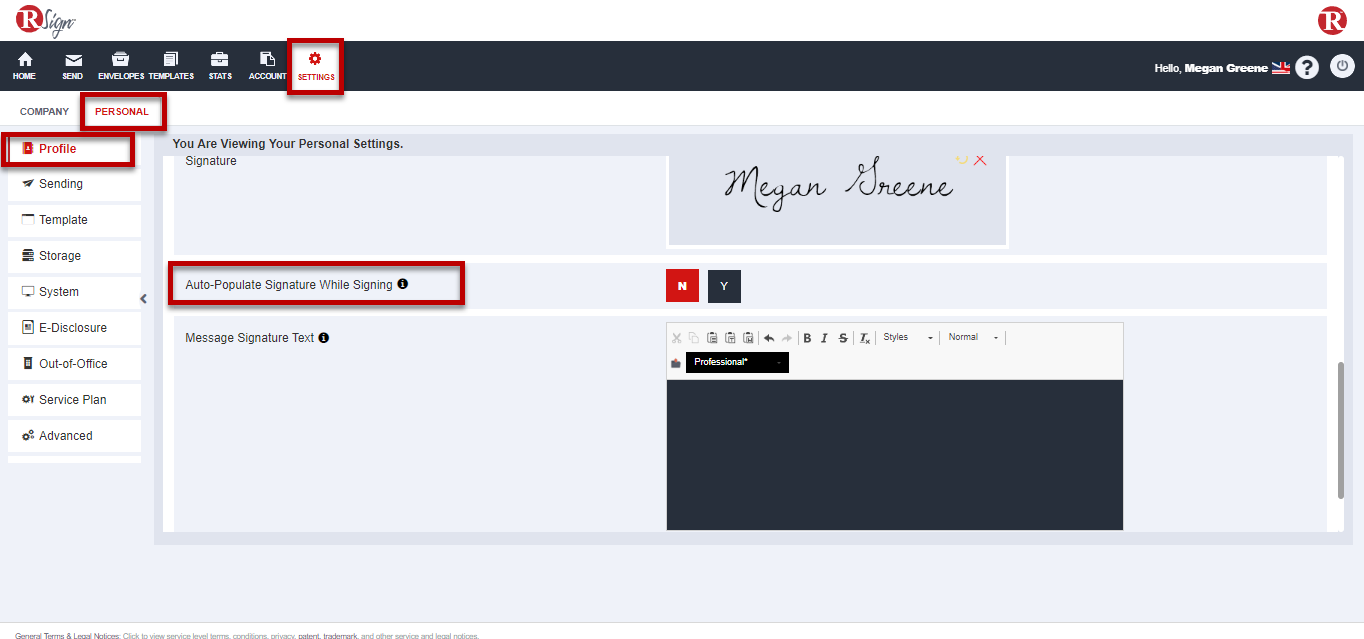Viewport: 1364px width, 639px height.
Task: Open the Normal format dropdown
Action: pyautogui.click(x=974, y=338)
